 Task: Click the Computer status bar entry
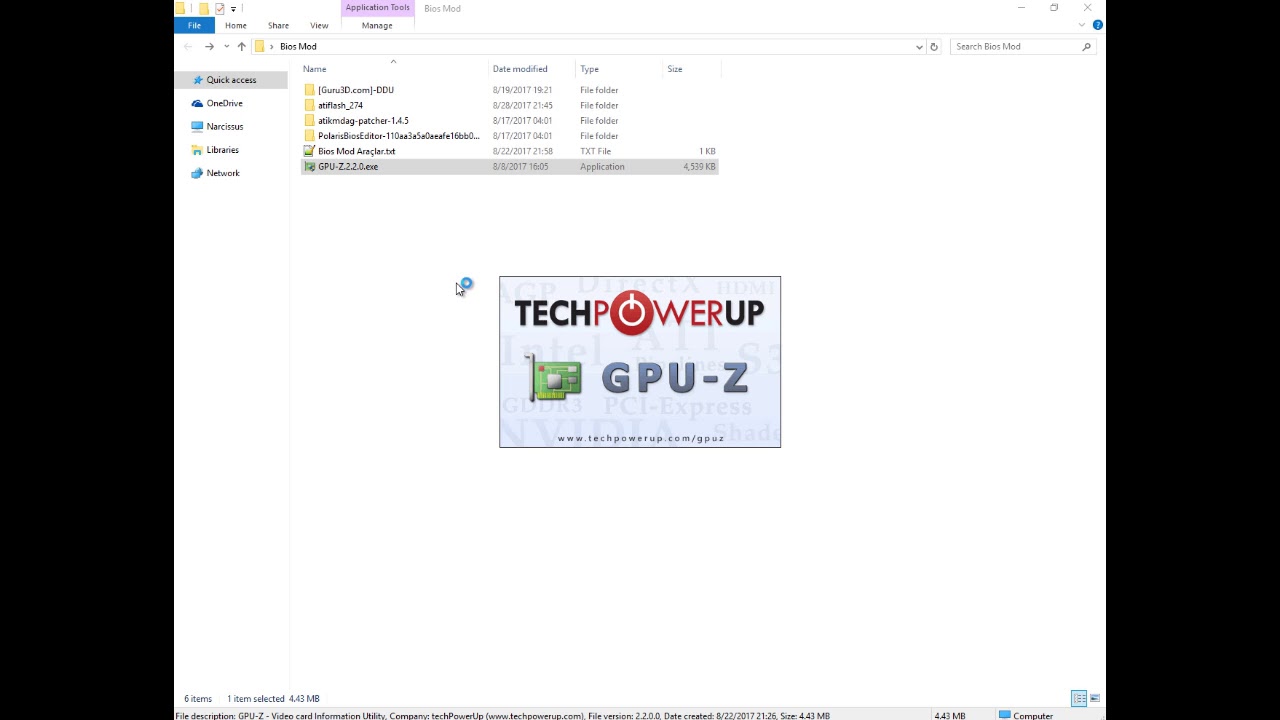1026,715
